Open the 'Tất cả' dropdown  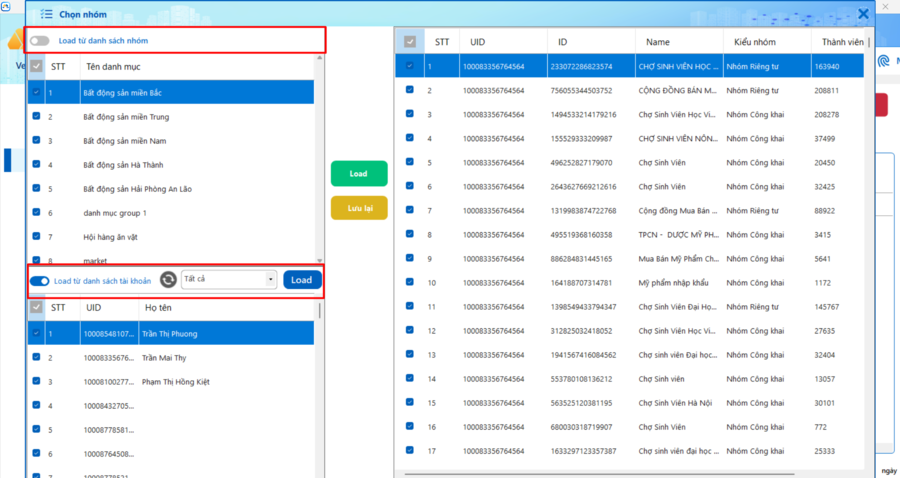229,279
